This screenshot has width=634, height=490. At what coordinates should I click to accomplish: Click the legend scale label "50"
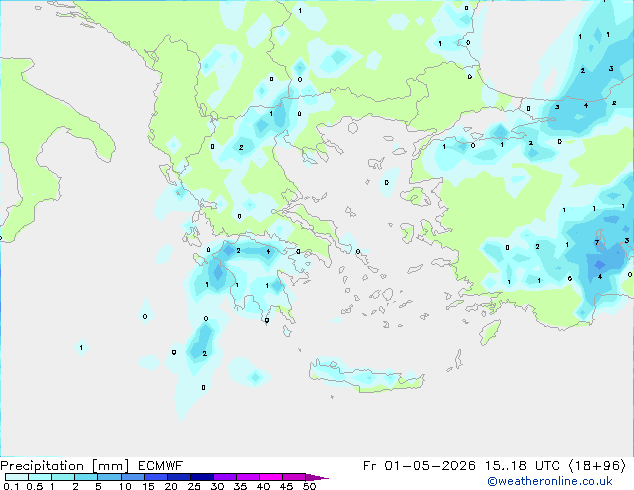(309, 486)
